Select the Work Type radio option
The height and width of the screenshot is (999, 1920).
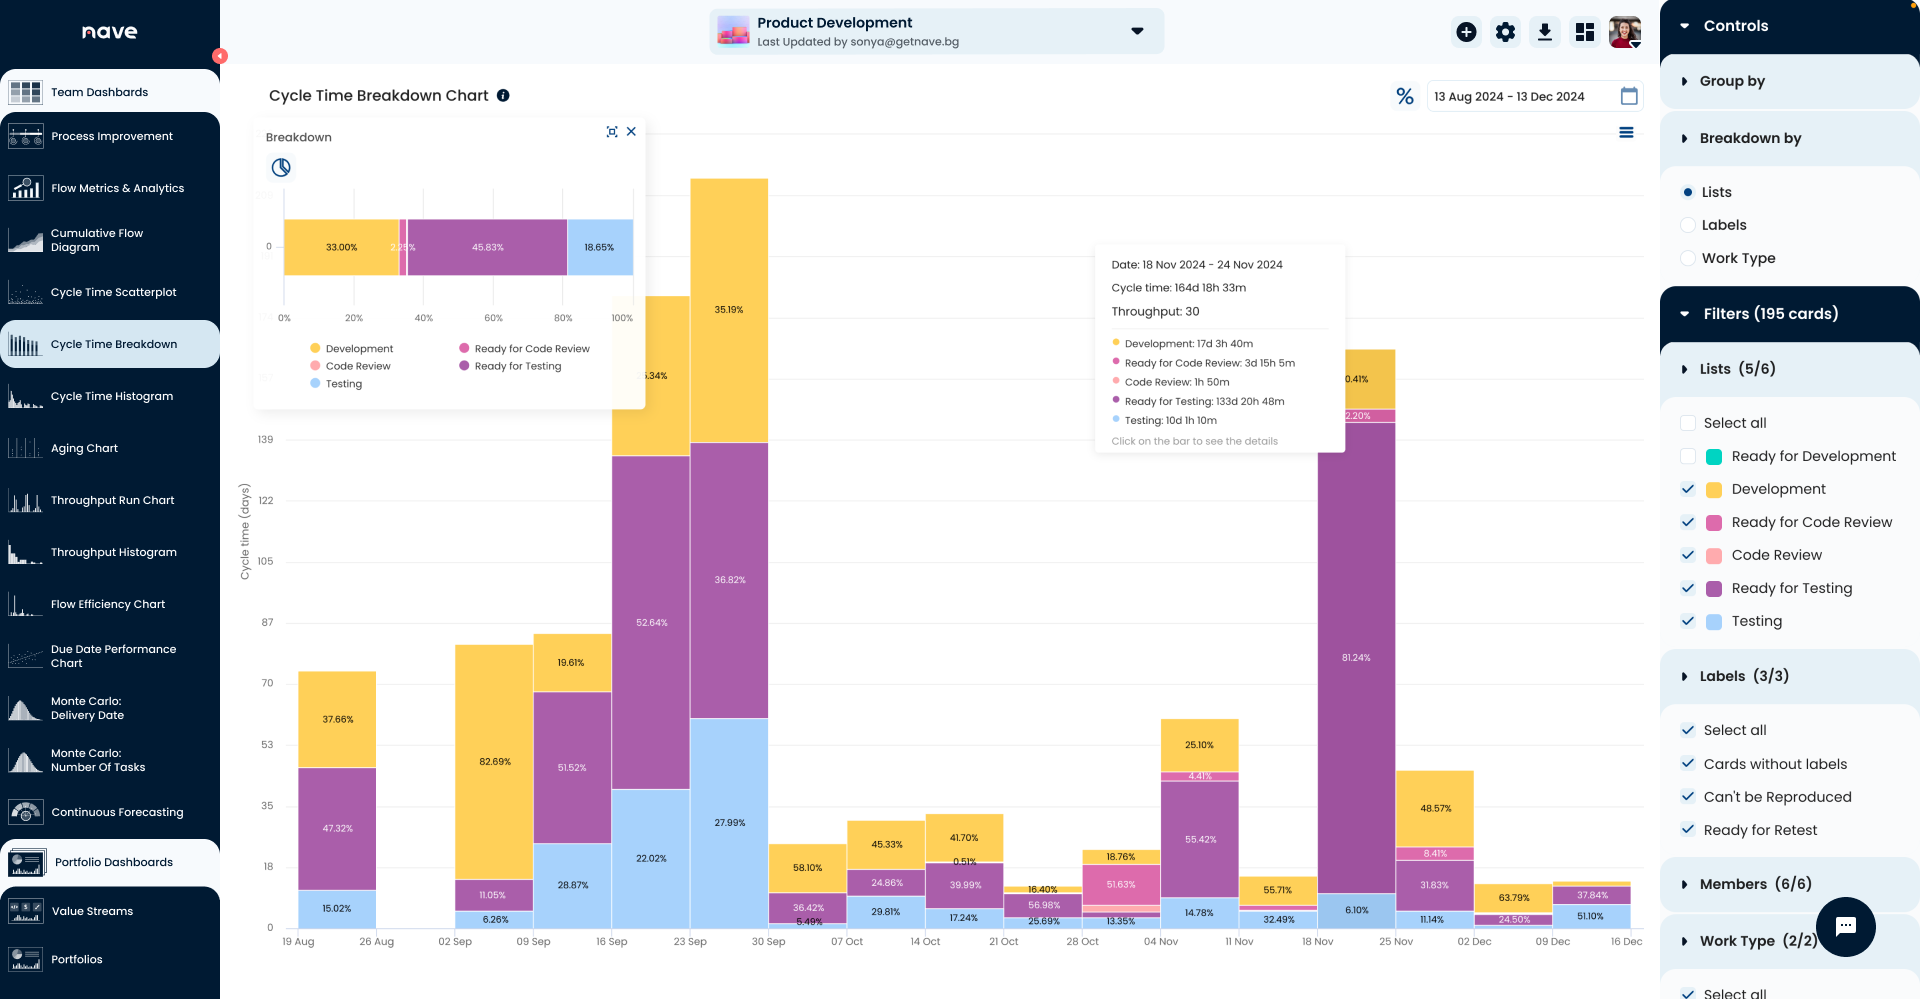pyautogui.click(x=1688, y=258)
